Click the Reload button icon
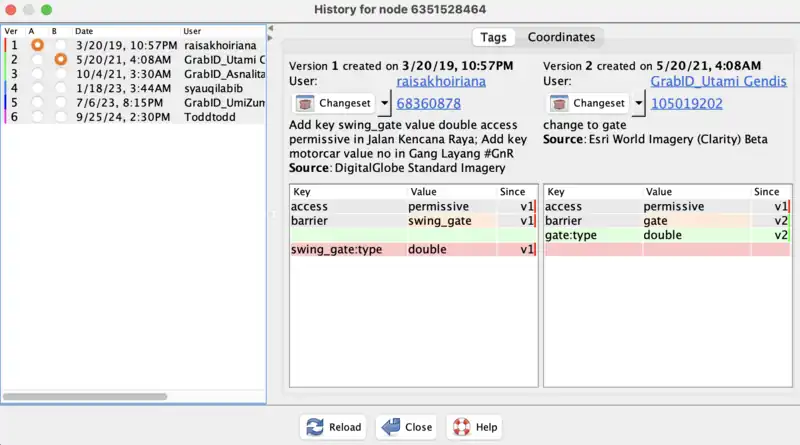The image size is (800, 445). (315, 427)
